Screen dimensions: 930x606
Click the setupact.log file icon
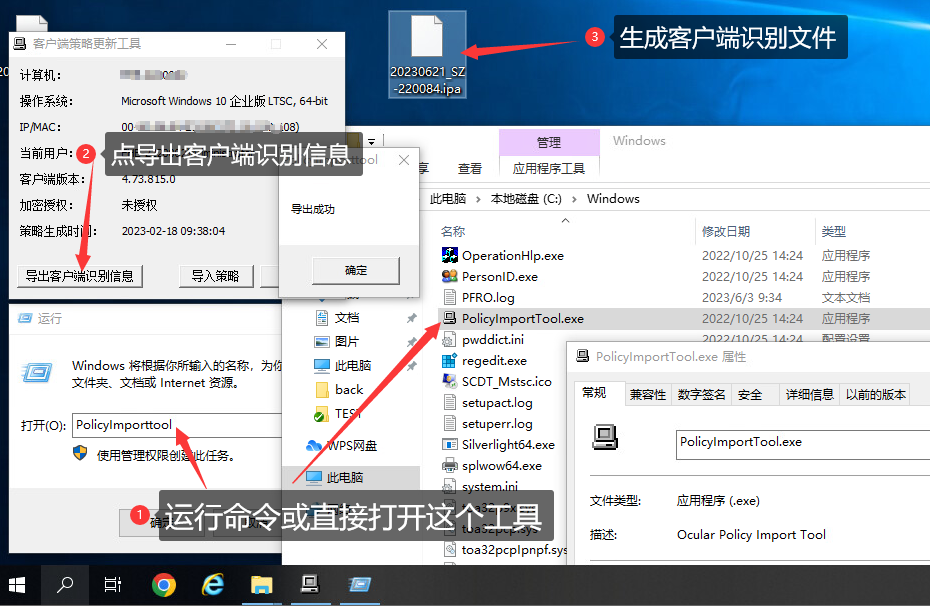(450, 403)
